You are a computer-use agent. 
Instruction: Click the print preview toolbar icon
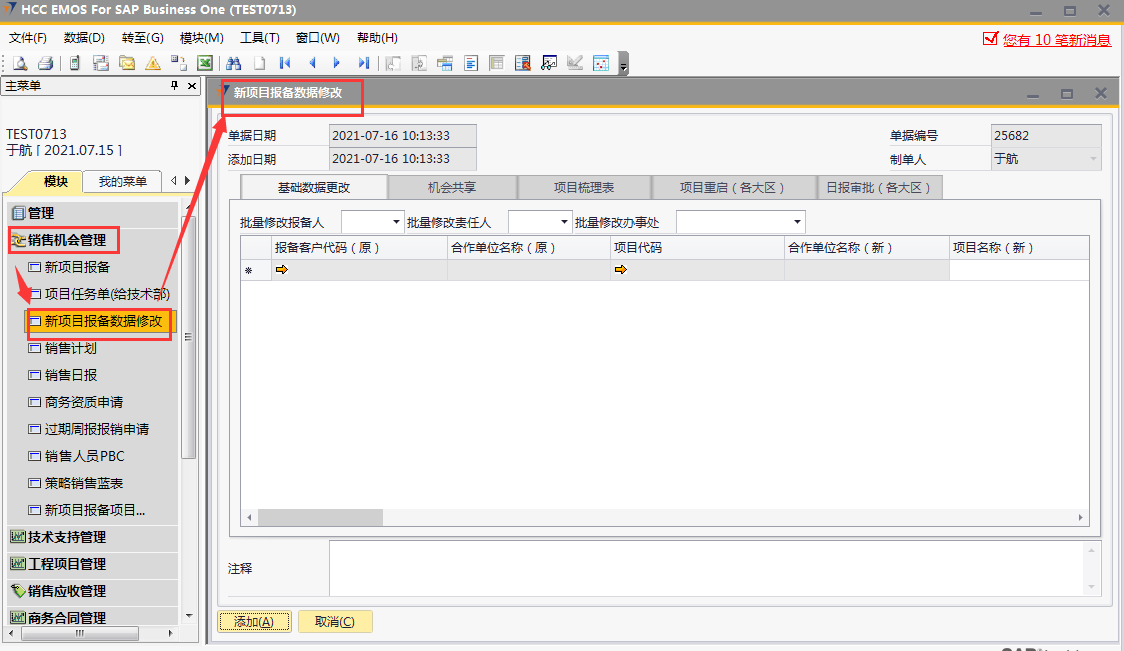[20, 63]
